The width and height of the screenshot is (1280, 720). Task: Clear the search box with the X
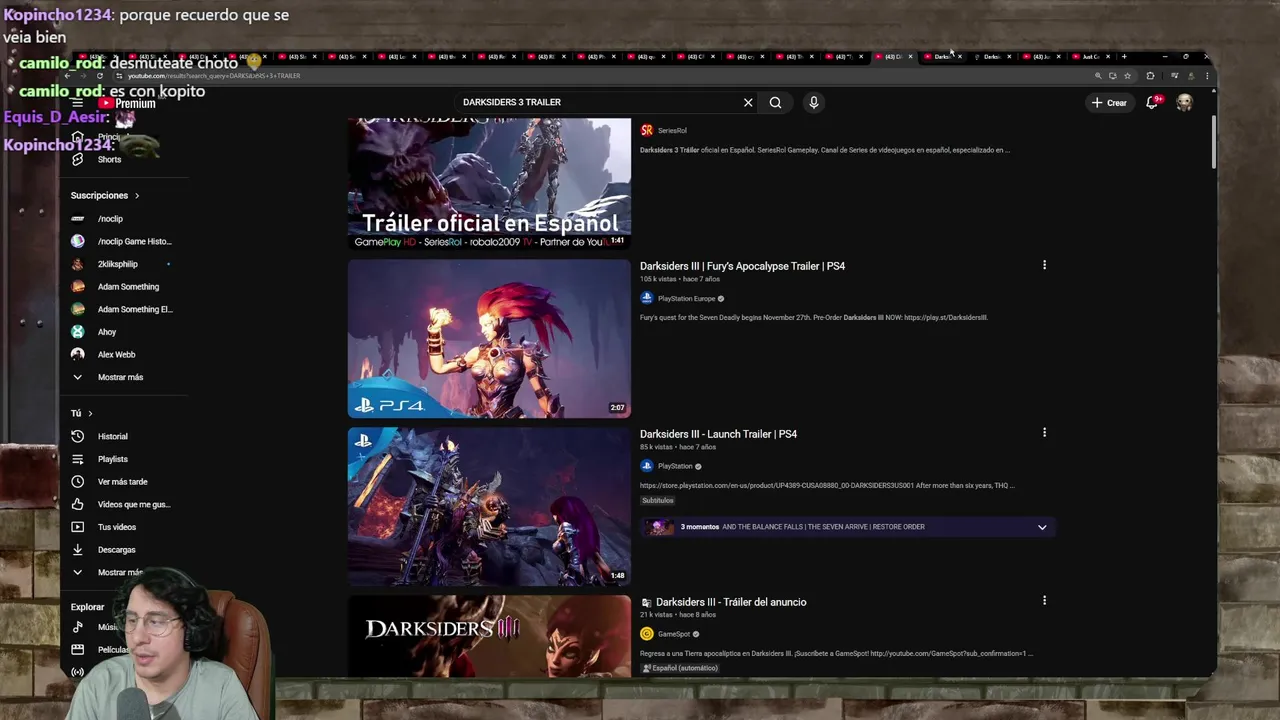click(748, 102)
